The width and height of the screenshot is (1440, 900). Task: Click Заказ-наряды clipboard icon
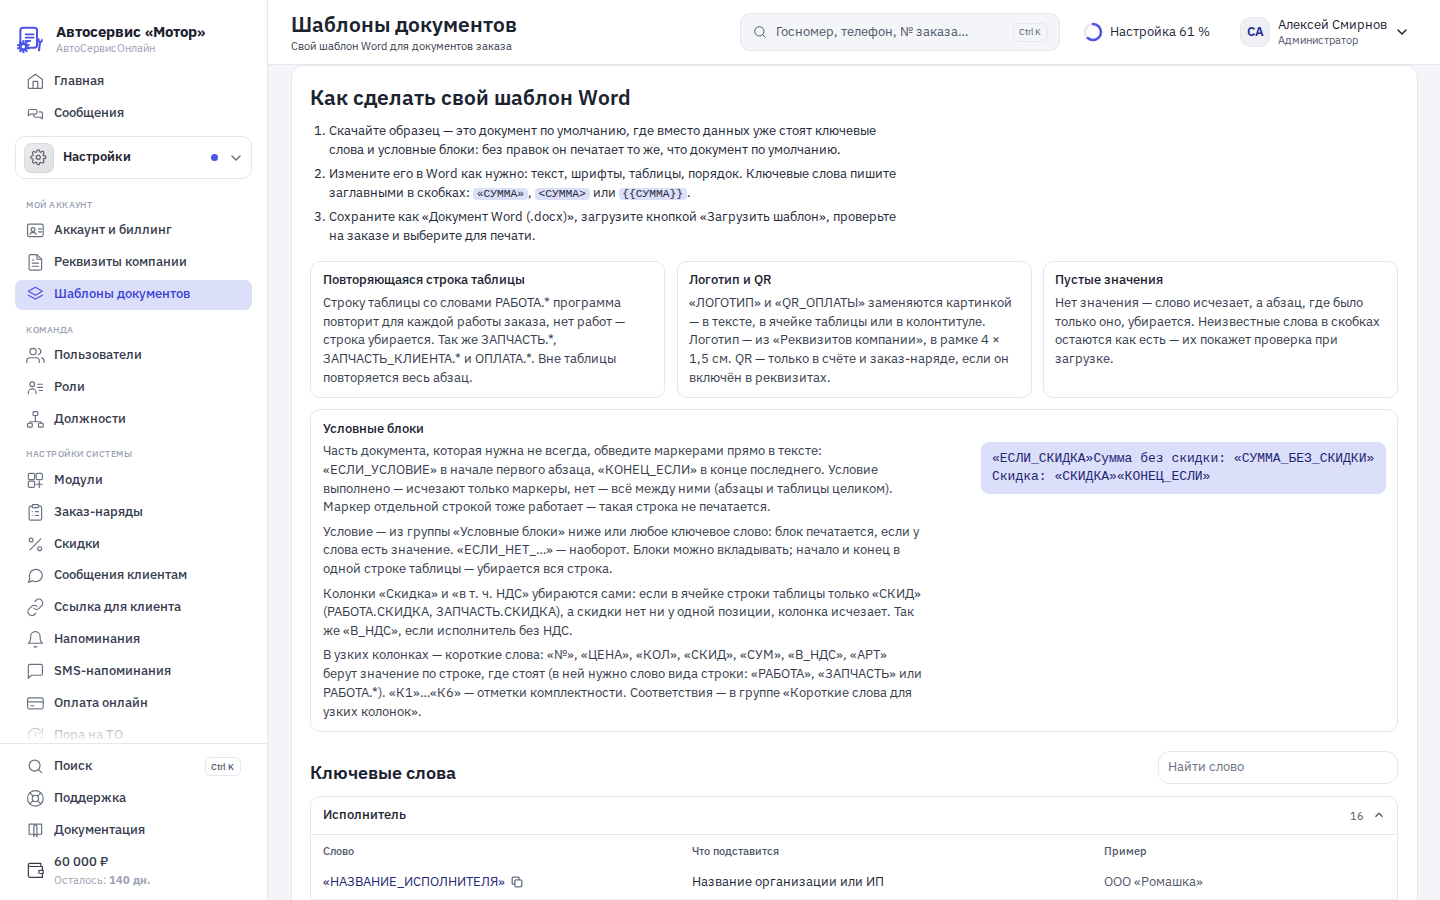coord(35,512)
